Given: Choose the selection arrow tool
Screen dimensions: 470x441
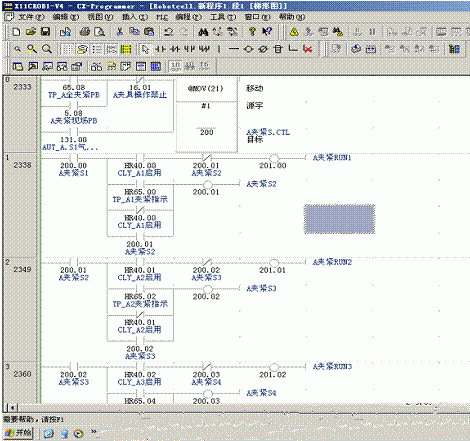Looking at the screenshot, I should click(x=145, y=49).
